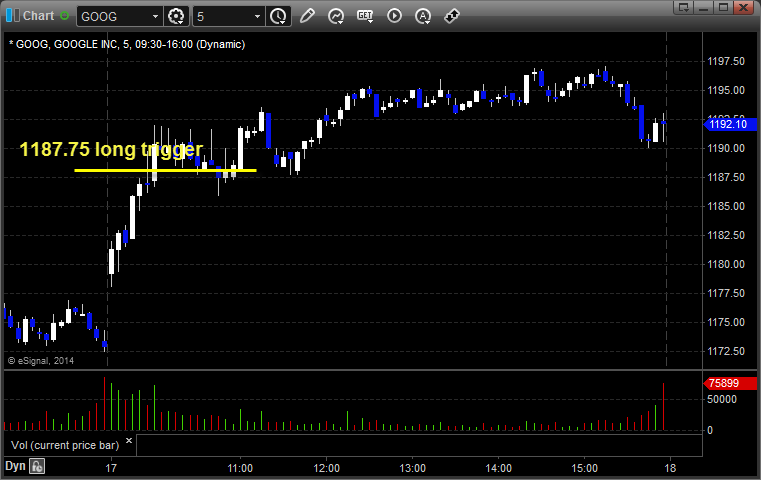Click the 15:00 time axis label
Screen dimensions: 761x480
click(x=584, y=468)
